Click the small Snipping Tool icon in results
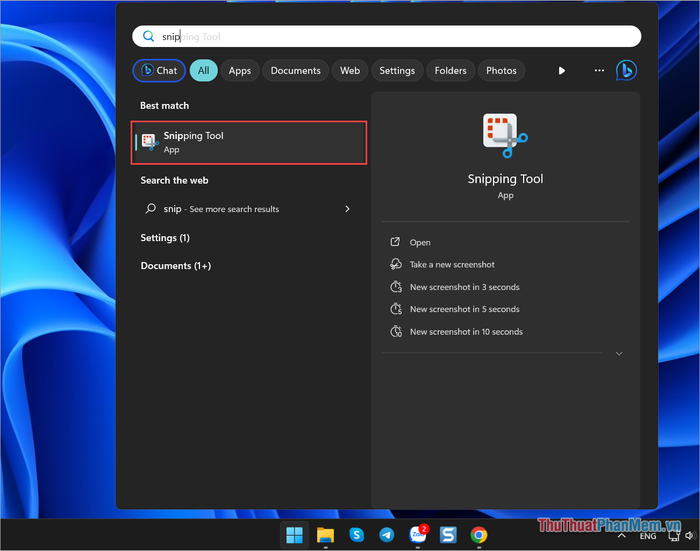The width and height of the screenshot is (700, 551). coord(150,142)
